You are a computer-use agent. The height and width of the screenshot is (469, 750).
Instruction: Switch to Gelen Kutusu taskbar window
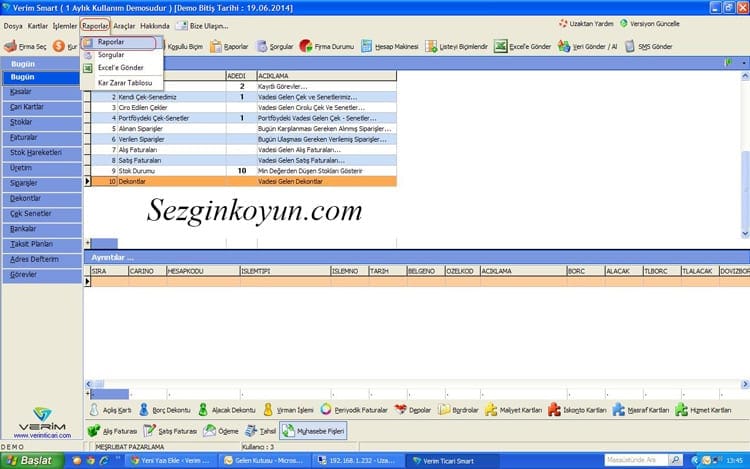(x=264, y=460)
